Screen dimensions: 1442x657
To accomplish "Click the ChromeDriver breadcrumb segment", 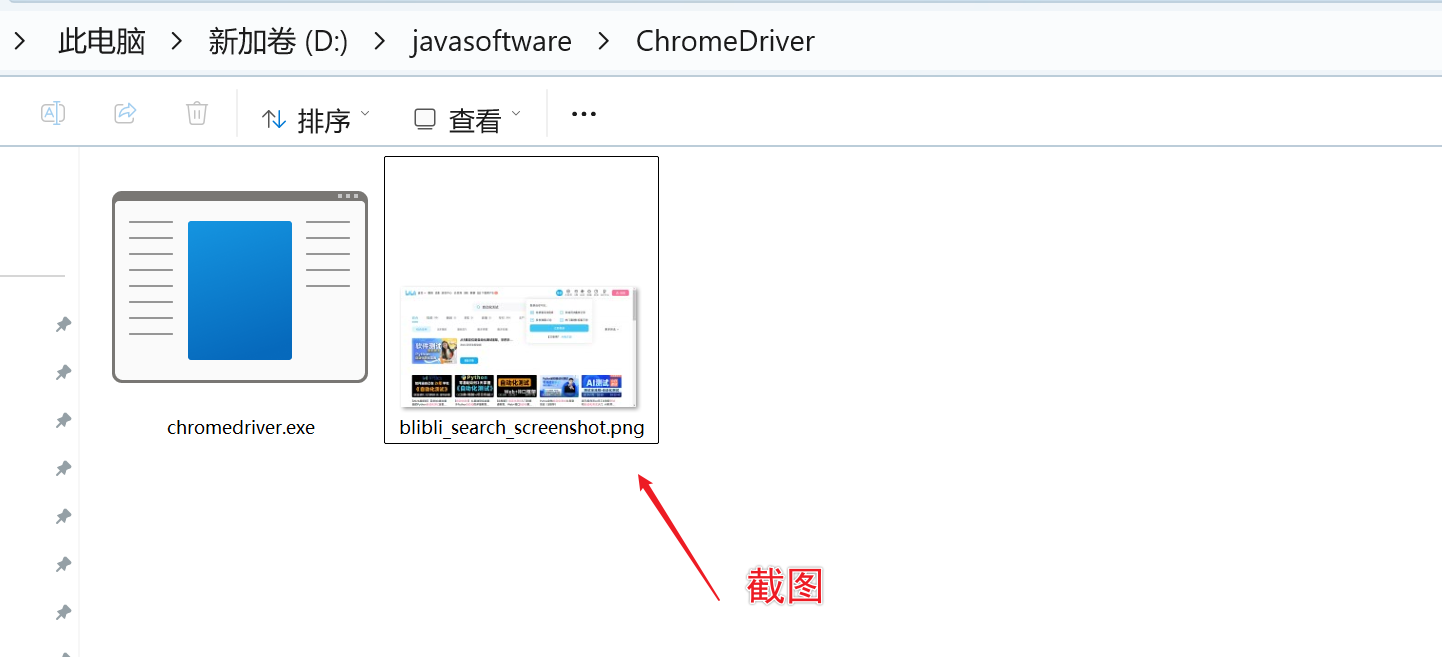I will (x=725, y=41).
